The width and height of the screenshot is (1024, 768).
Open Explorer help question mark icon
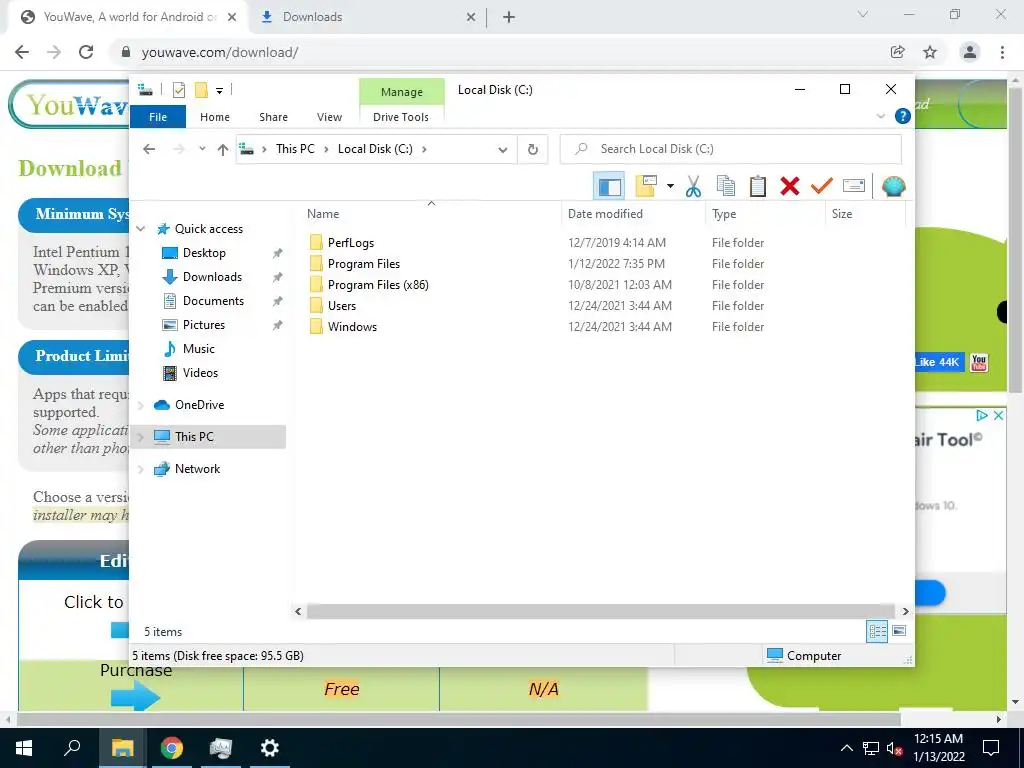coord(903,116)
